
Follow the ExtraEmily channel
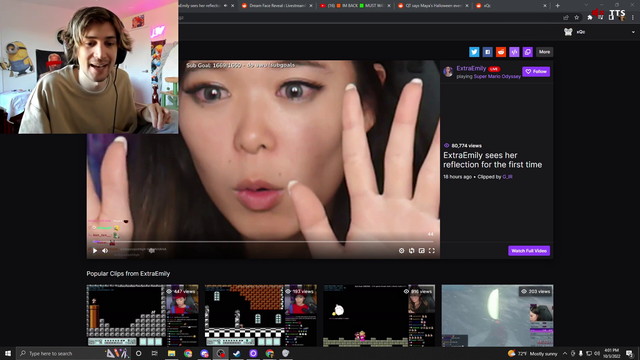point(536,71)
